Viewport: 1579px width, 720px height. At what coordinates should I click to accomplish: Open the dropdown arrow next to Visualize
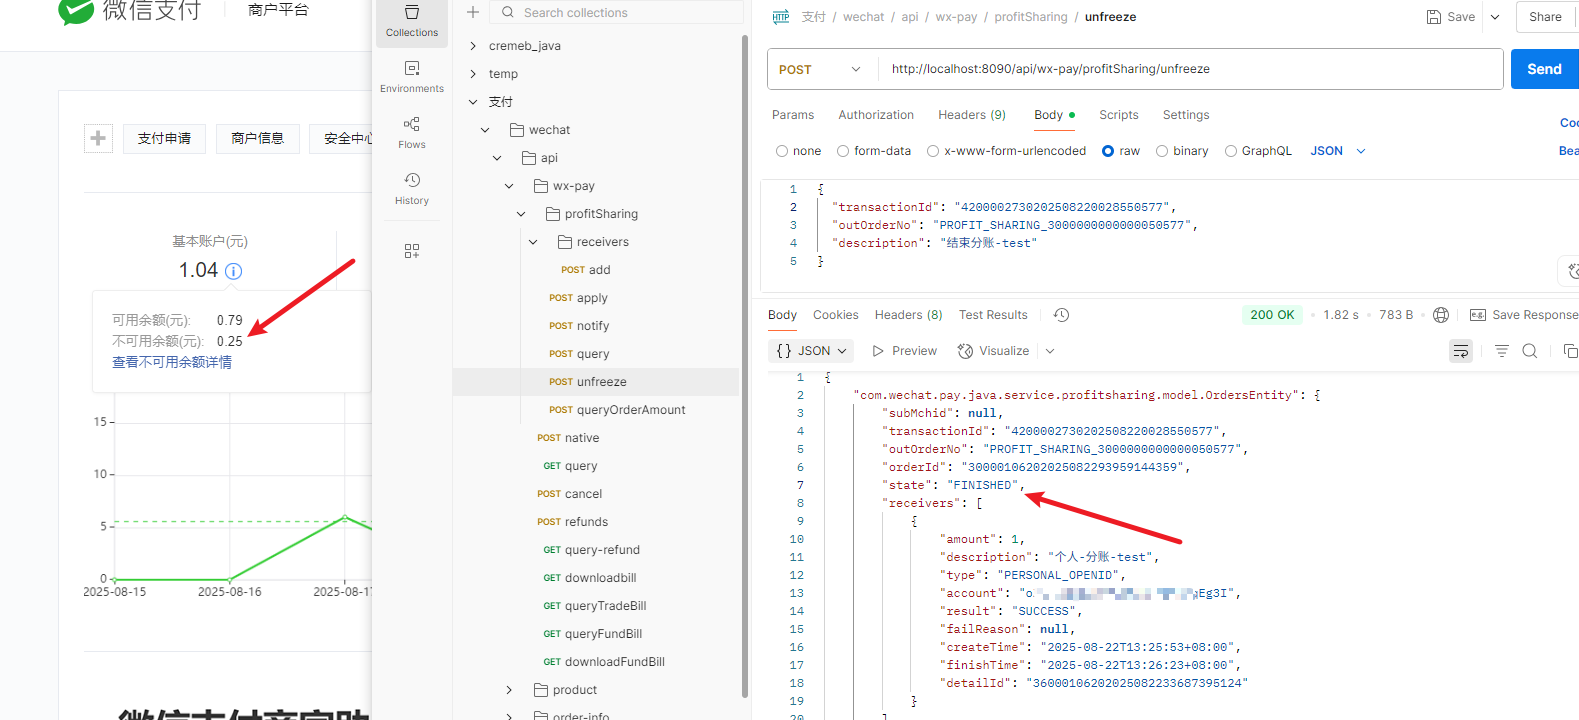[1050, 351]
